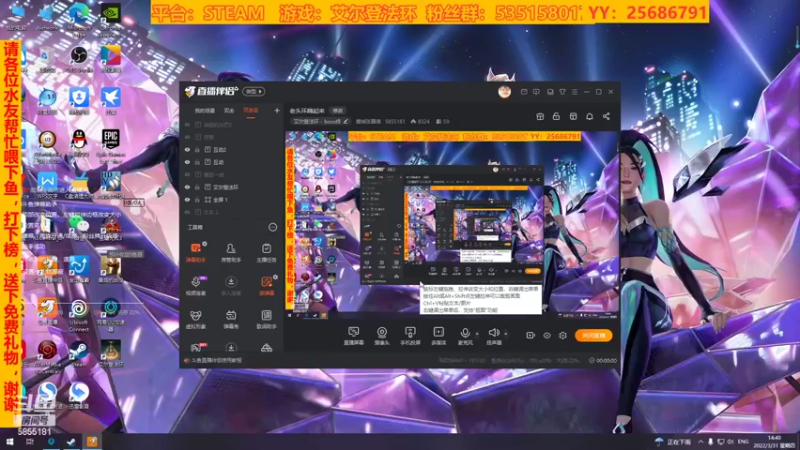Screen dimensions: 800x450
Task: Click the layout grid icon above the preview
Action: point(573,116)
